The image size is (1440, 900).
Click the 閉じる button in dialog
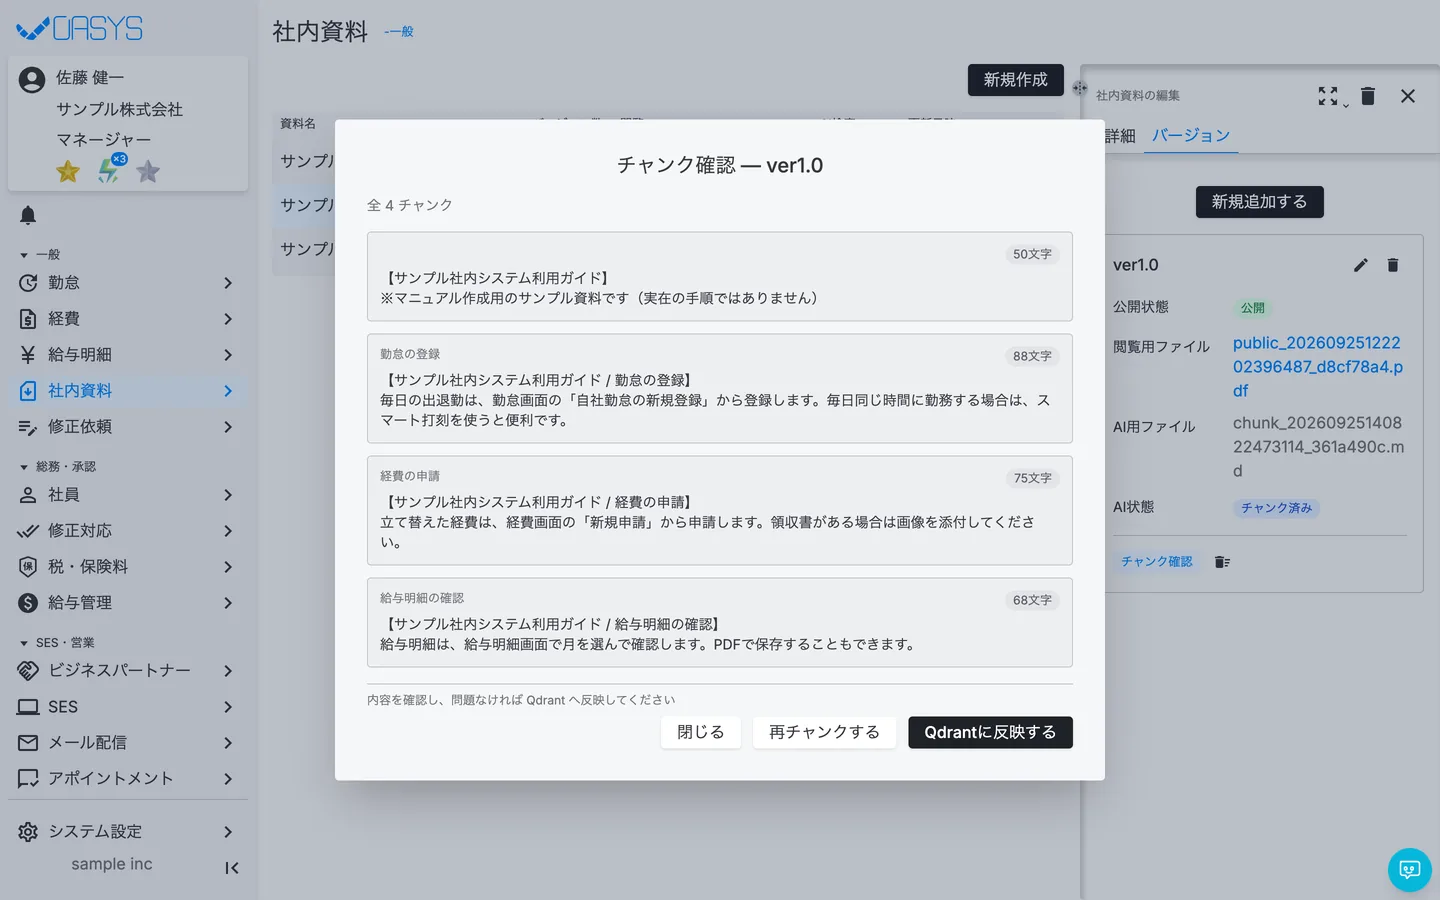pyautogui.click(x=700, y=732)
